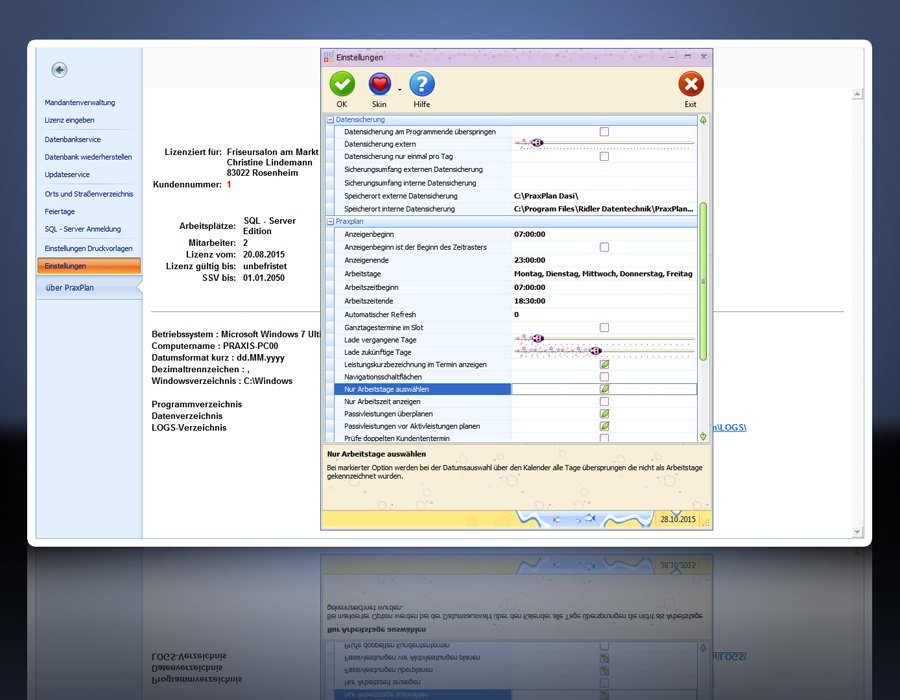Toggle Anzeigenbeginn ist der Beginn des Zeitrasters
Viewport: 900px width, 700px height.
pos(604,247)
